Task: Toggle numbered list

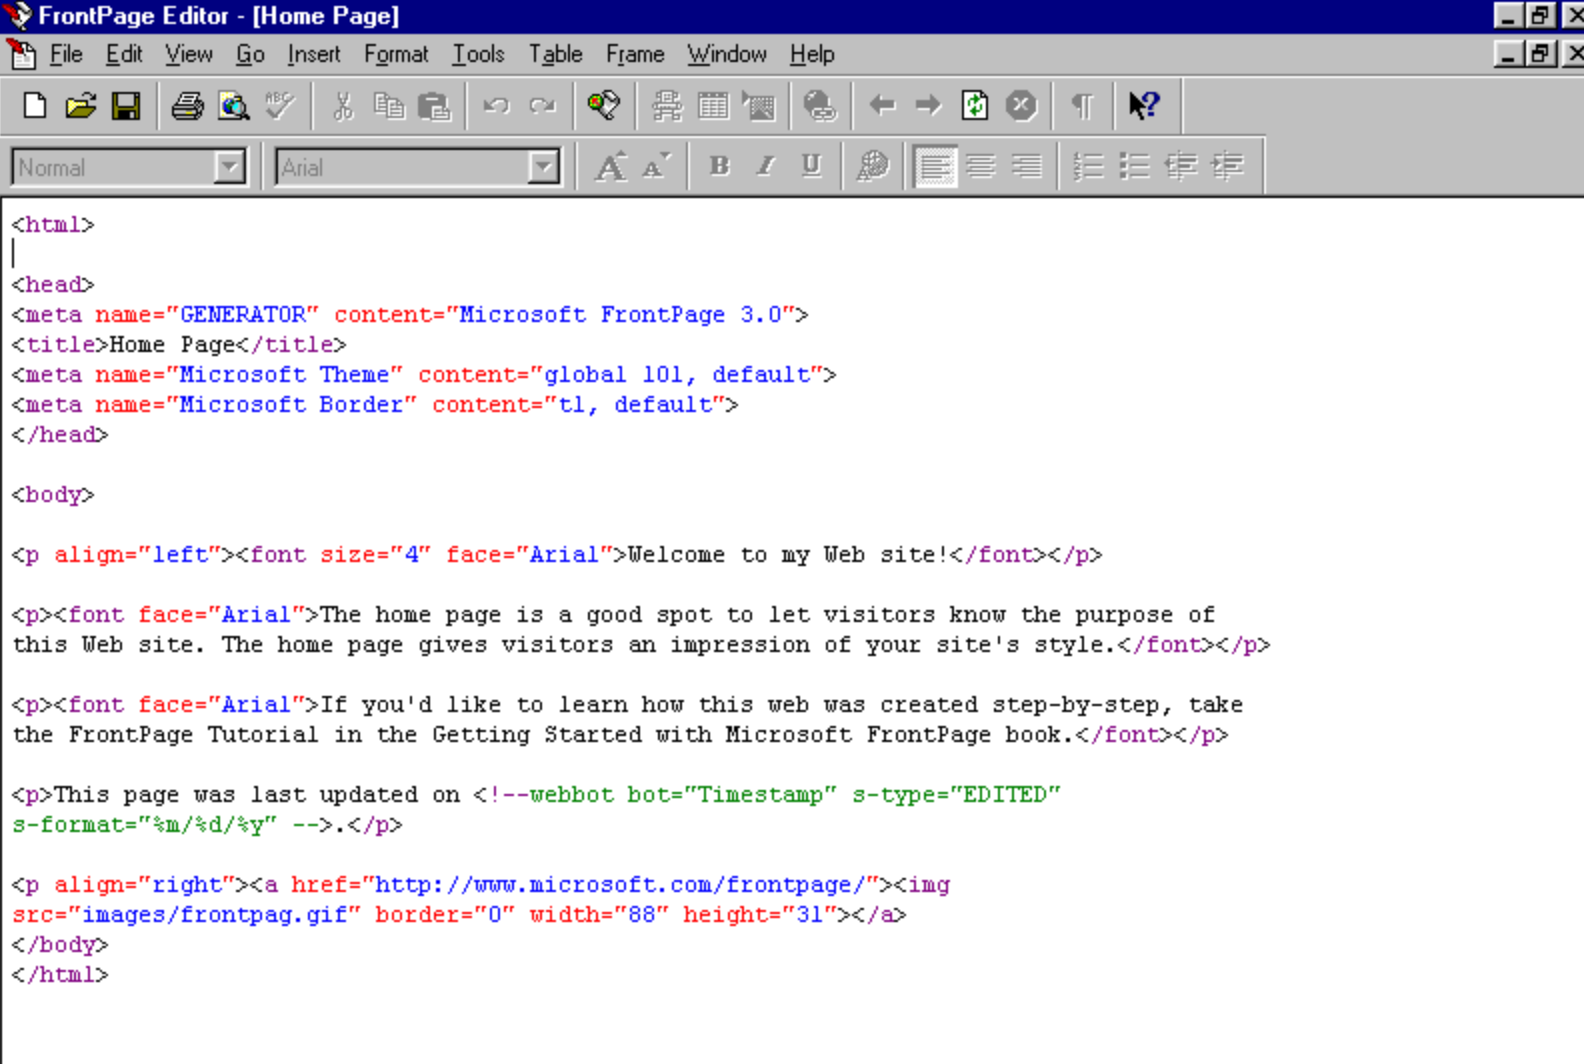Action: click(x=1088, y=166)
